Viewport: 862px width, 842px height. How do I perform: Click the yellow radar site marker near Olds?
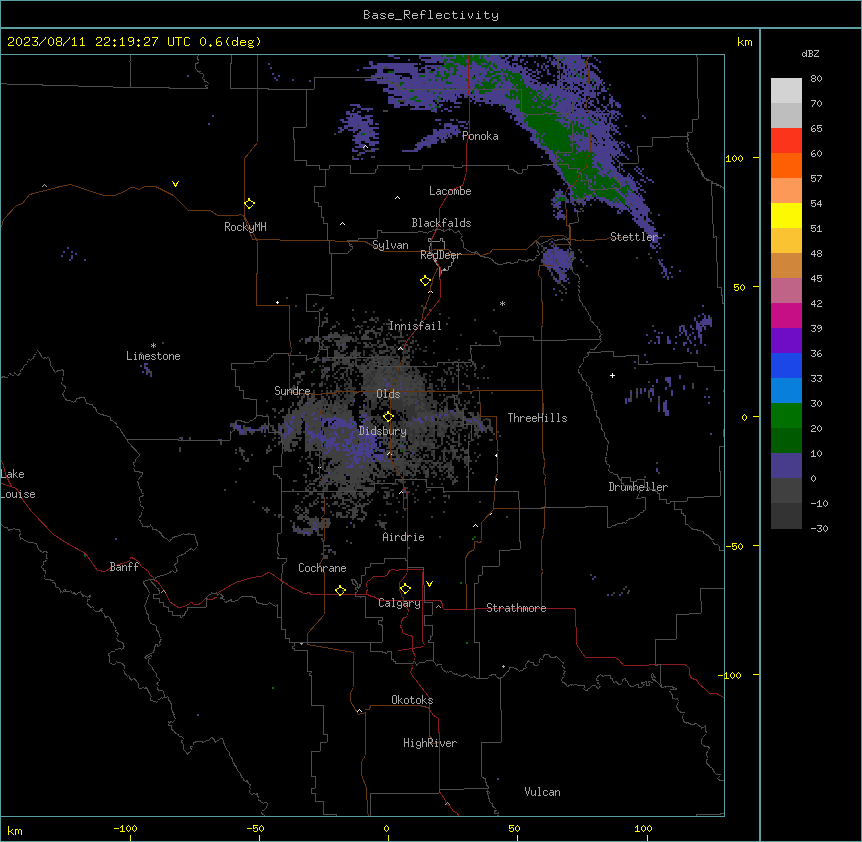(x=388, y=417)
